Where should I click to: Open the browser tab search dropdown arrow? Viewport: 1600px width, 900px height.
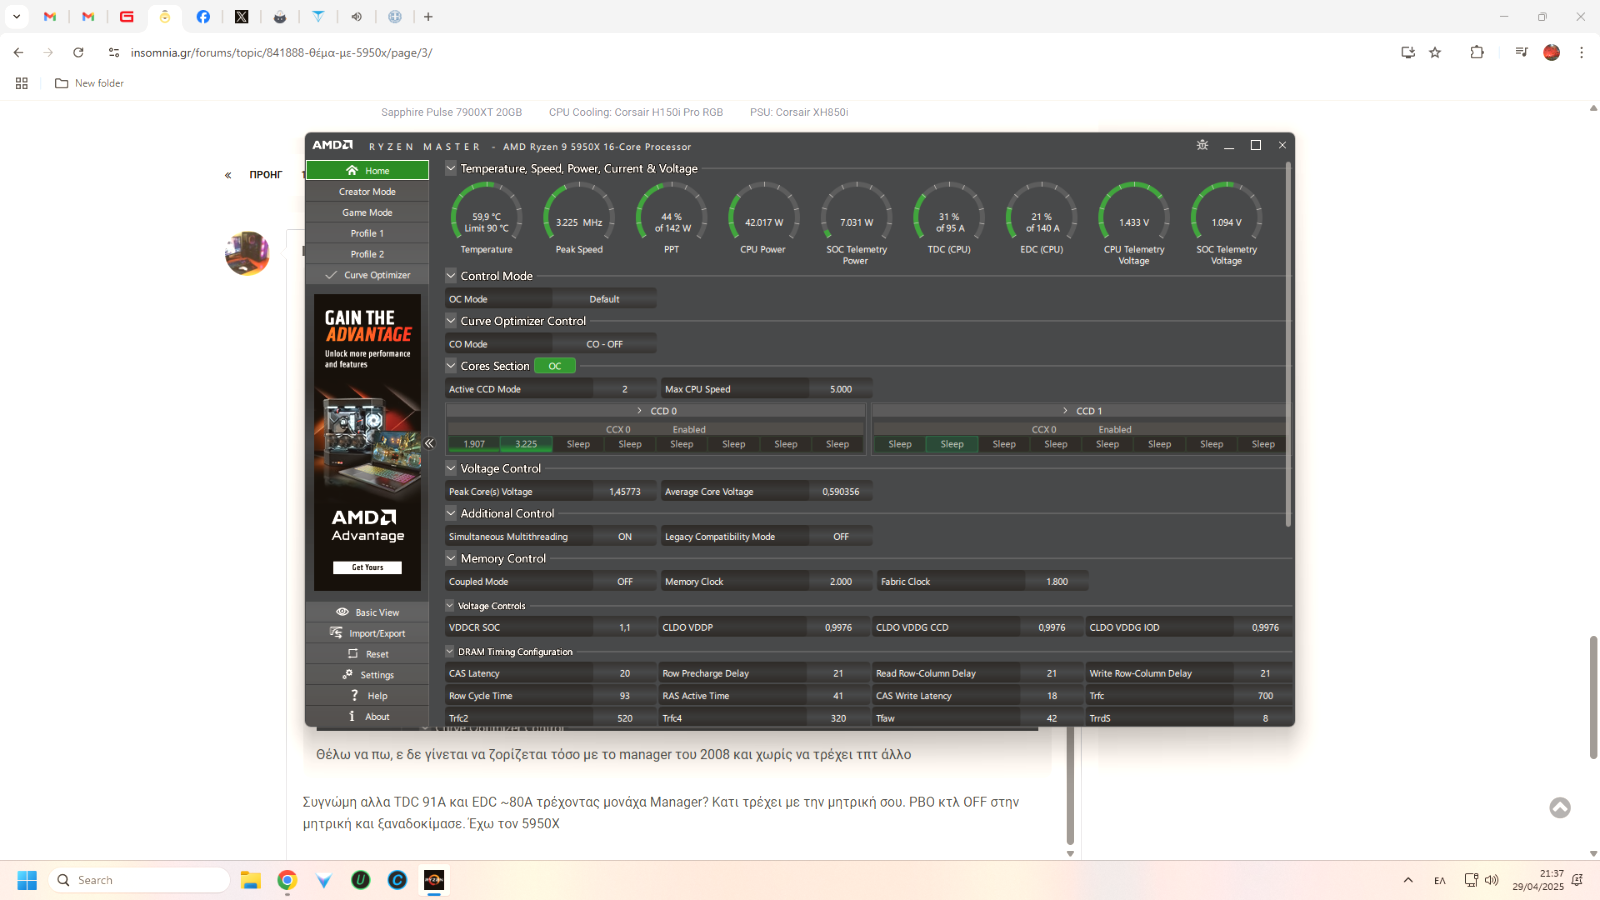(x=16, y=16)
